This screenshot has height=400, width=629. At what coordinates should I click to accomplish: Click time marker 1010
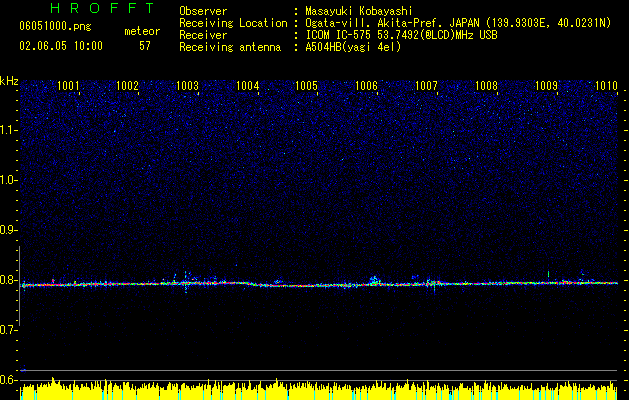[x=606, y=86]
